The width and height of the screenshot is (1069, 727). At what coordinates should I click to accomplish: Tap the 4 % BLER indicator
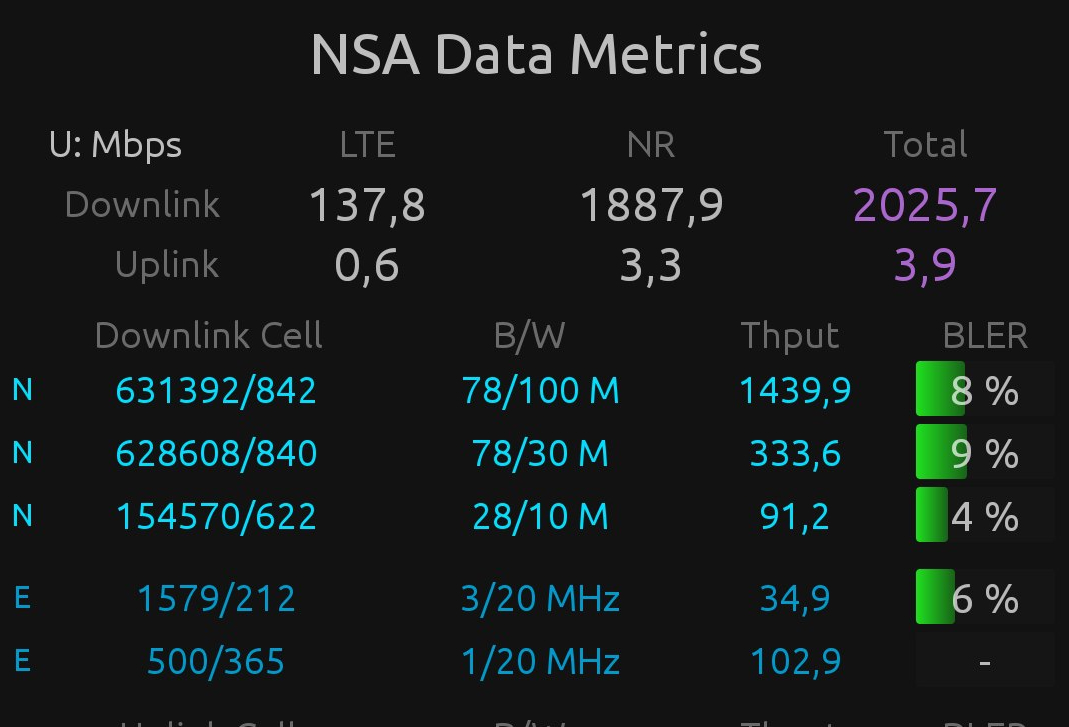click(x=984, y=517)
